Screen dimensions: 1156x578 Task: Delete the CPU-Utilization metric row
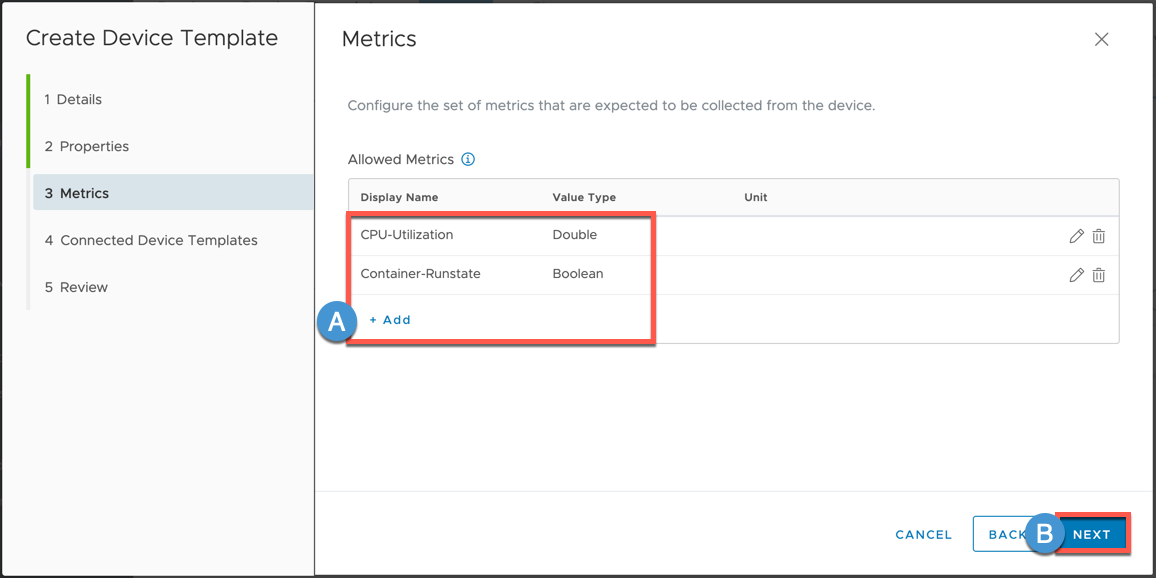1098,236
